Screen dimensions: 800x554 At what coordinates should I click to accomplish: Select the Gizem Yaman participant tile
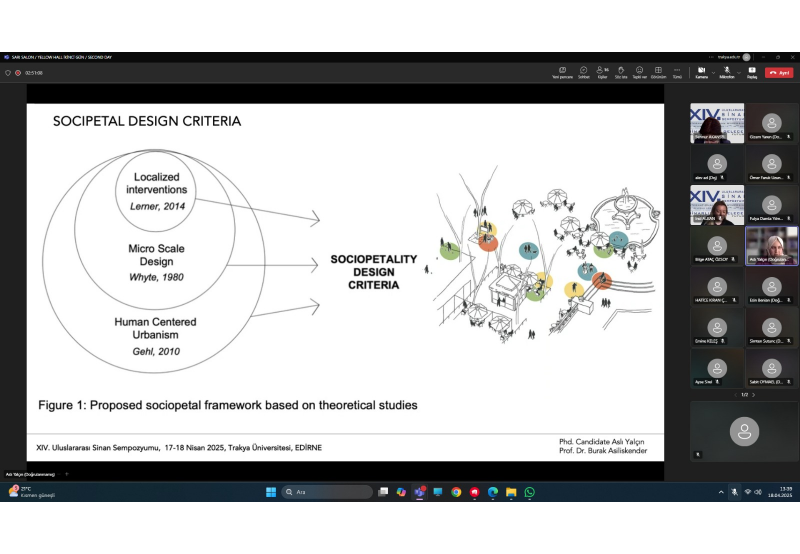771,123
